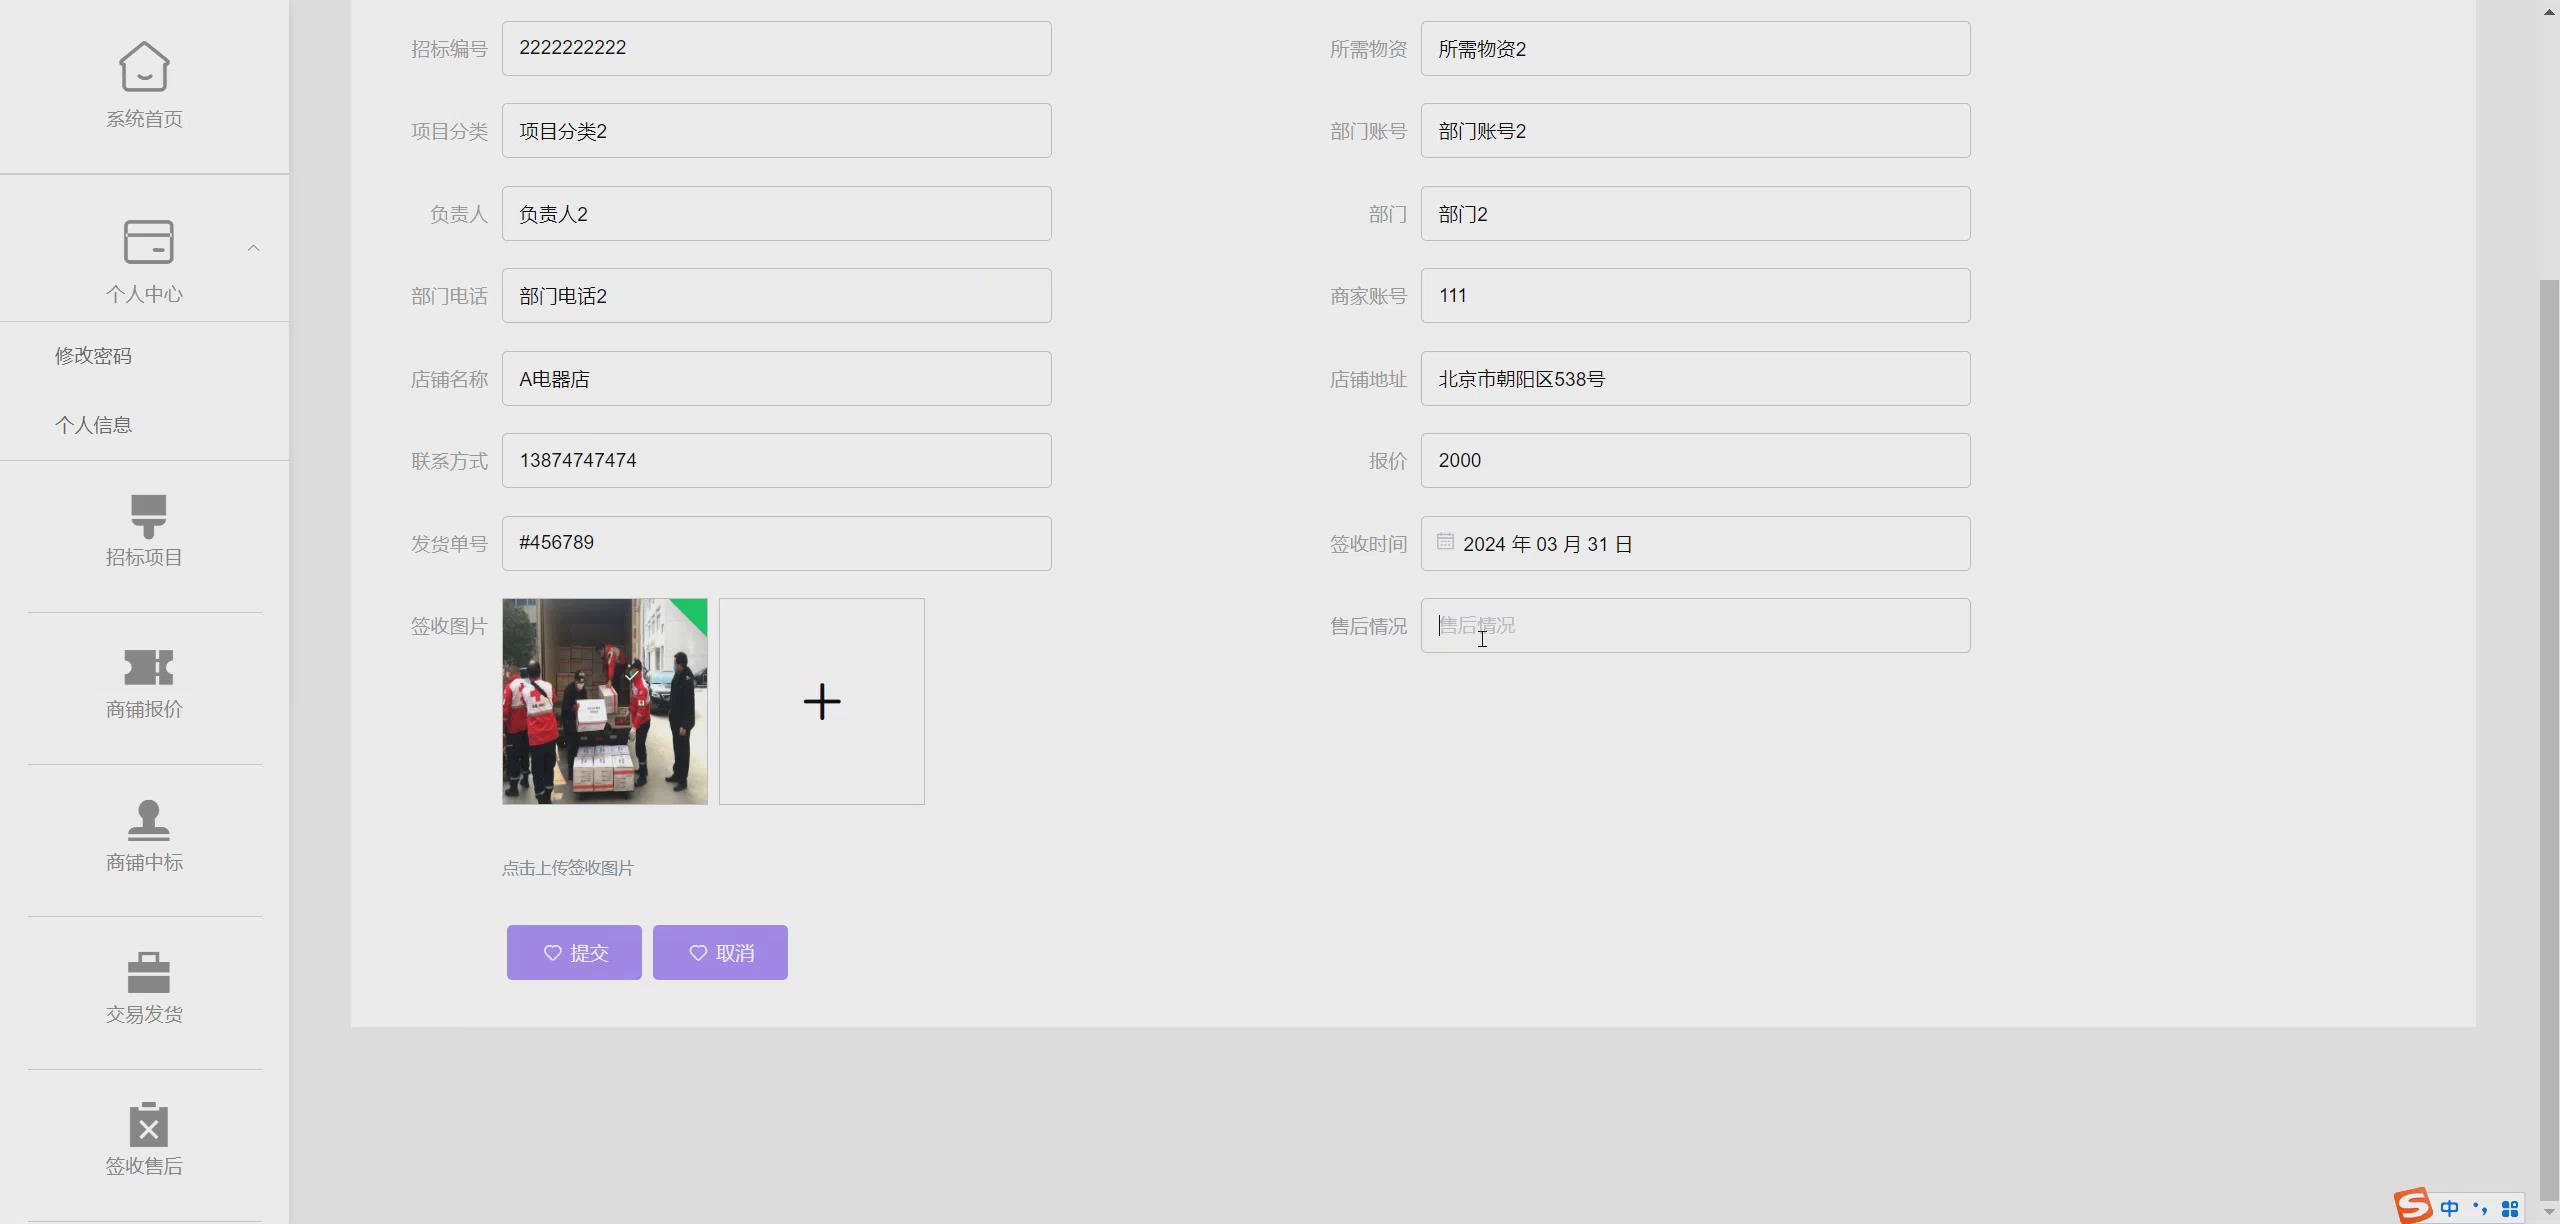Image resolution: width=2560 pixels, height=1224 pixels.
Task: Click the home icon for 系统首页
Action: (144, 67)
